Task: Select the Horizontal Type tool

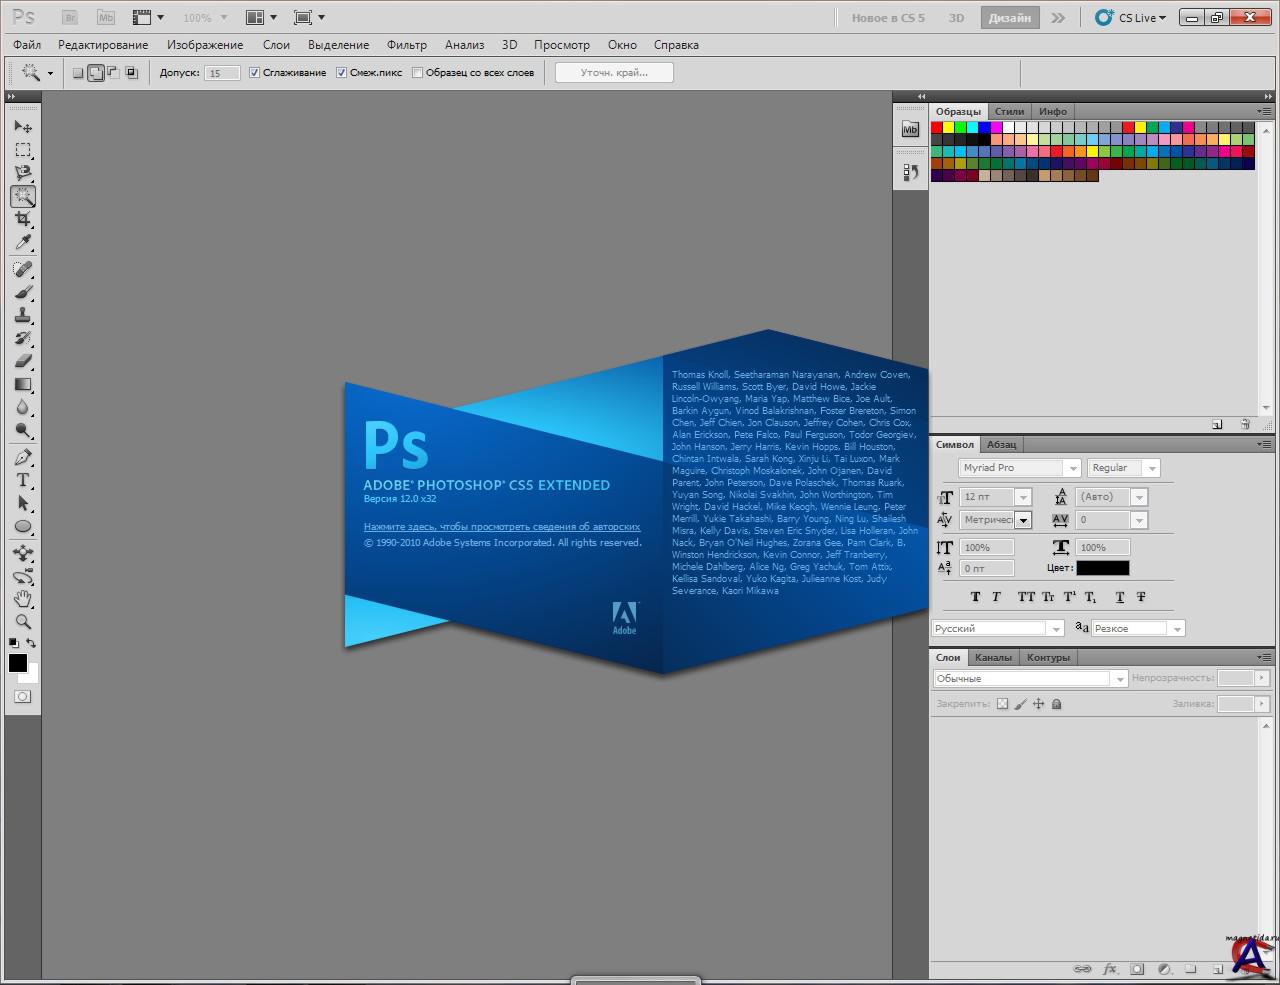Action: (x=23, y=480)
